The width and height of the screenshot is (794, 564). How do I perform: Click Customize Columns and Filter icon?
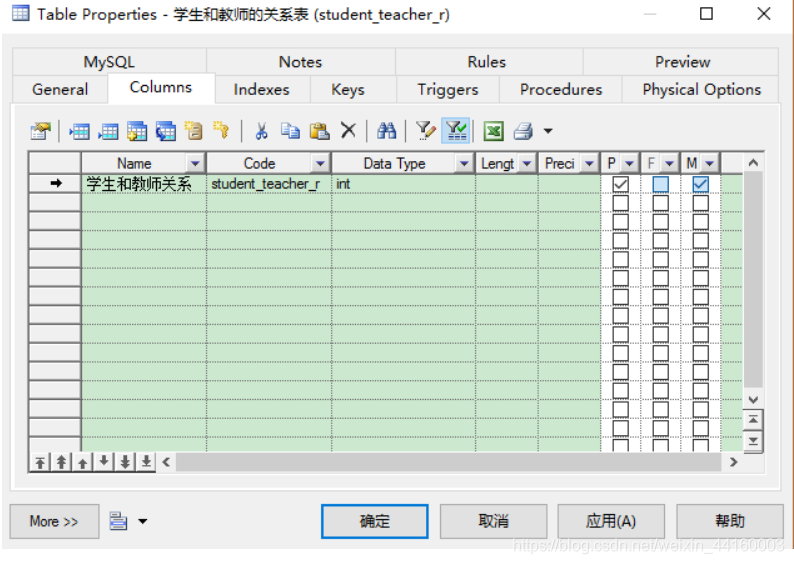[425, 131]
